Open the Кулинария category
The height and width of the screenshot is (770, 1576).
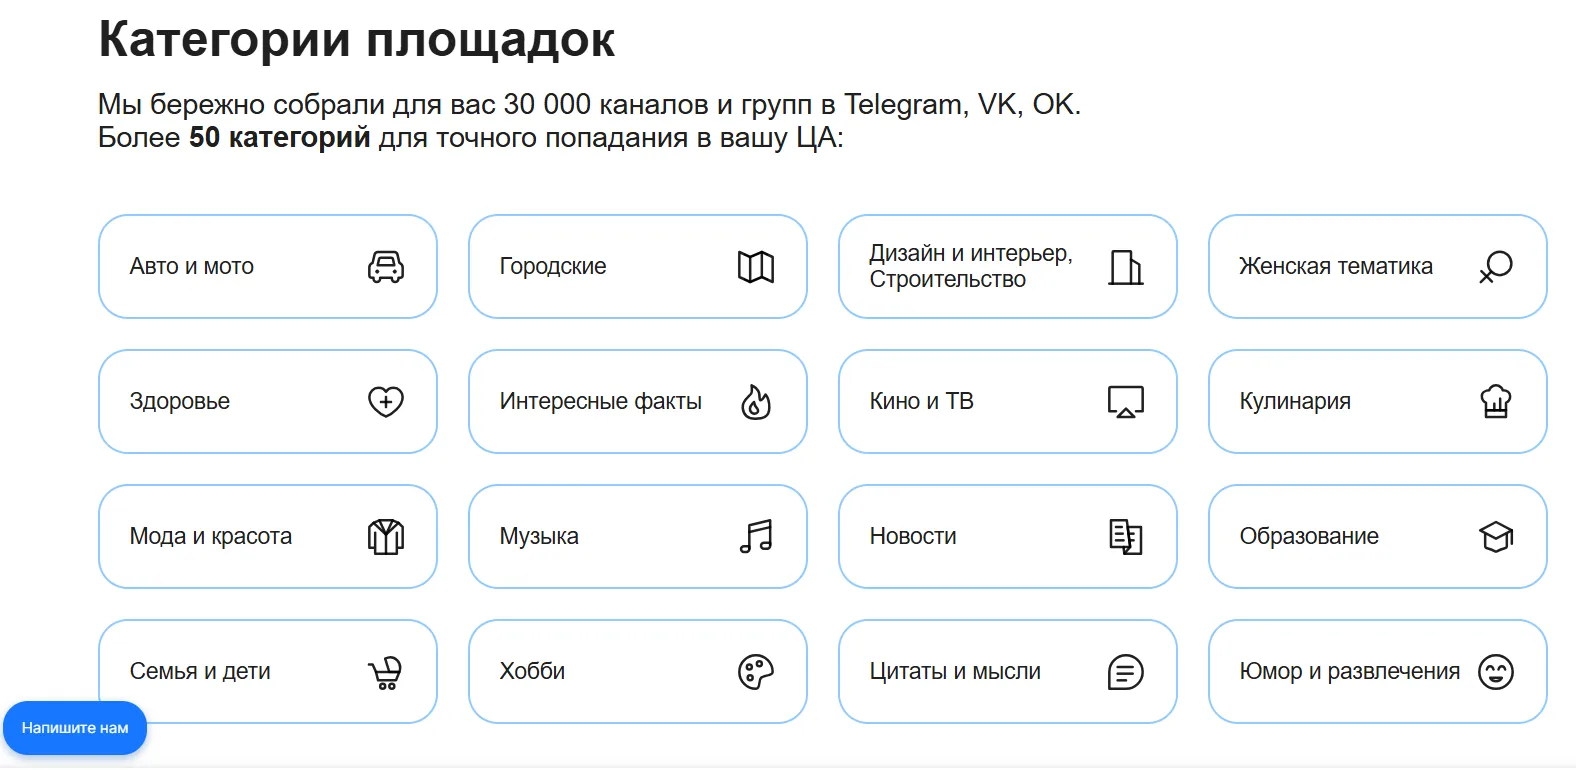1378,402
